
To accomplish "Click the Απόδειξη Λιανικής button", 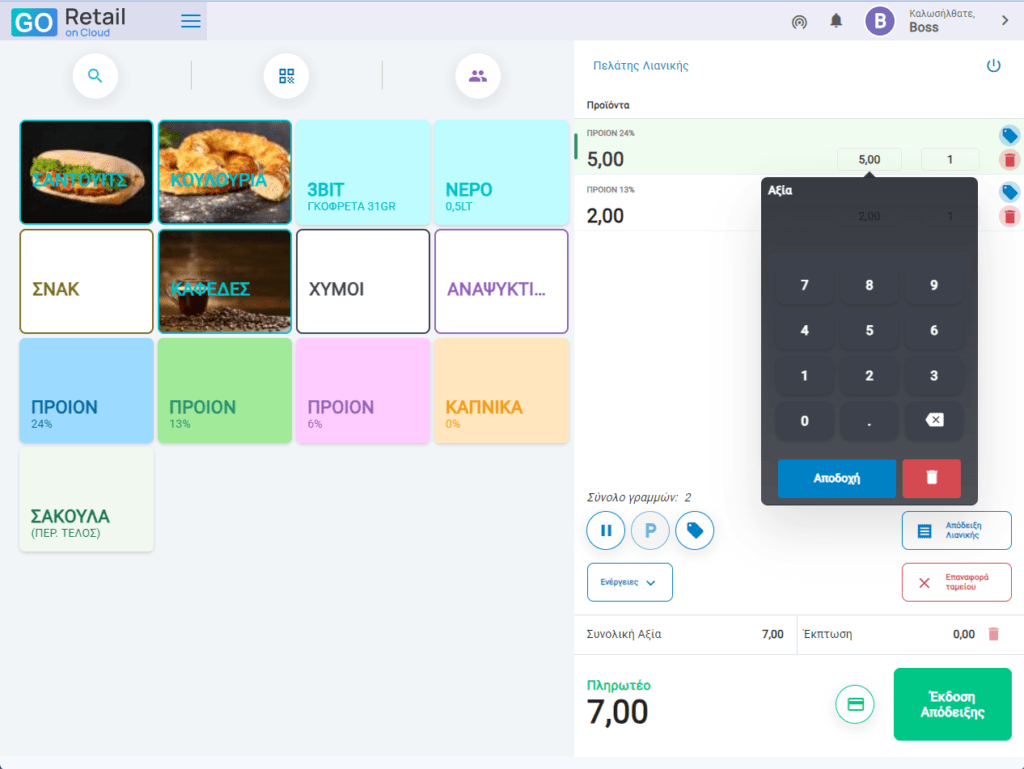I will tap(957, 530).
